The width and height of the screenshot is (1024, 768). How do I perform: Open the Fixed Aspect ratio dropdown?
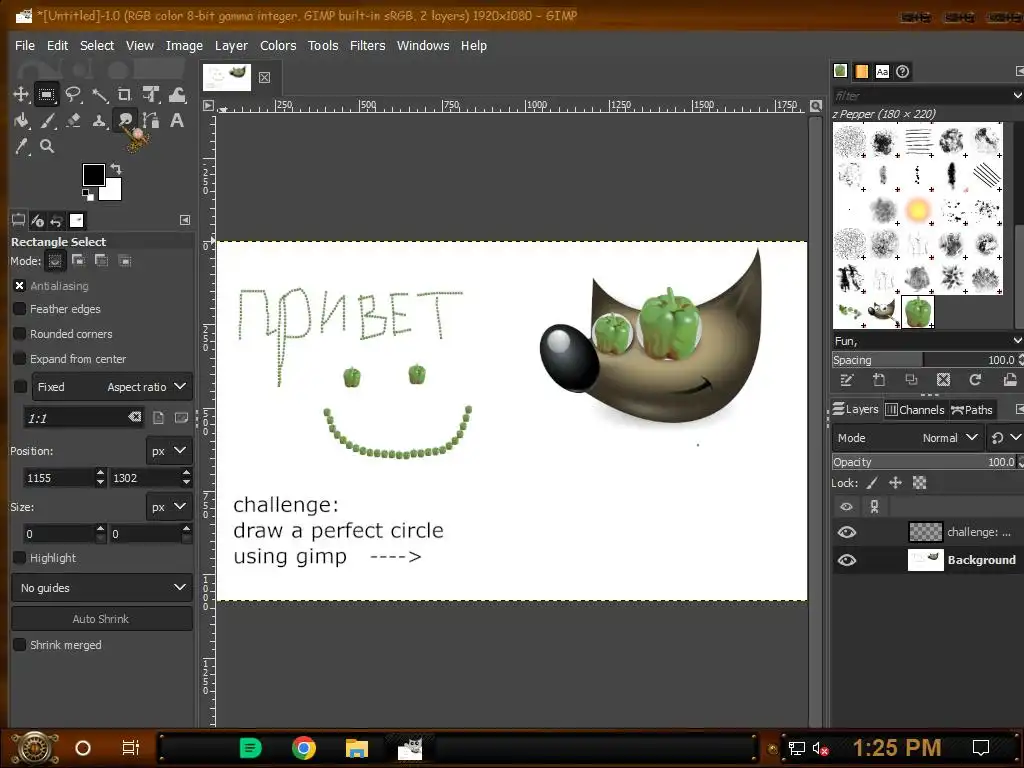click(x=112, y=387)
